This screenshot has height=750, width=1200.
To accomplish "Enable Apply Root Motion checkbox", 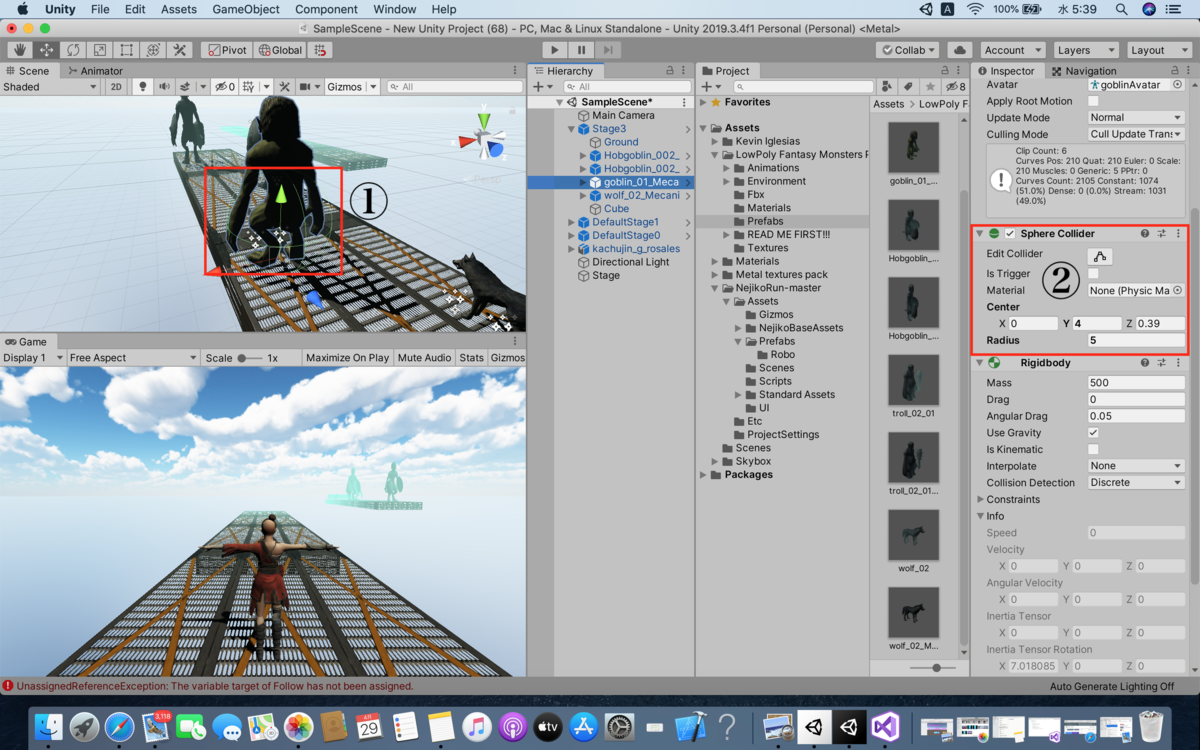I will click(x=1093, y=101).
